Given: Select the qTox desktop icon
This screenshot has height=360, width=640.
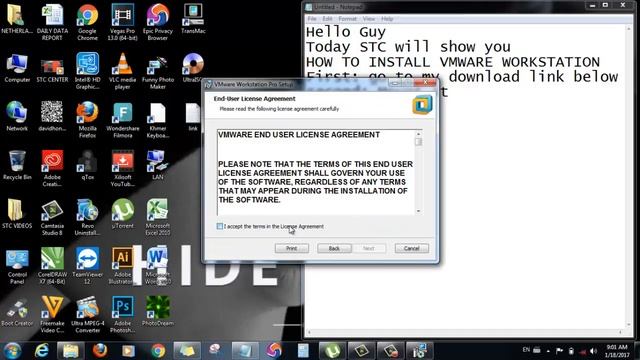Looking at the screenshot, I should [x=87, y=166].
